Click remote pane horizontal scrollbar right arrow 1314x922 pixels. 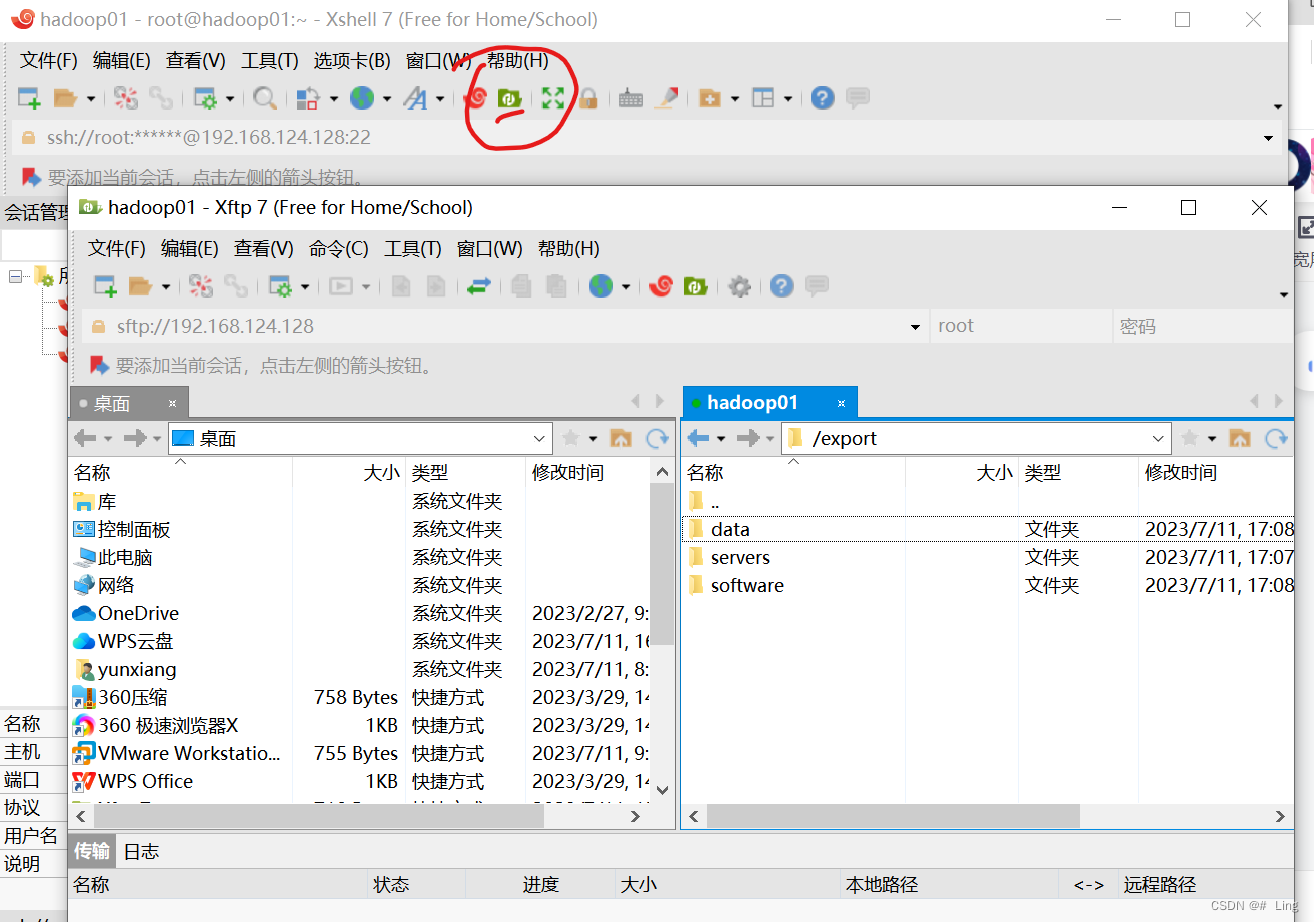(x=1281, y=817)
